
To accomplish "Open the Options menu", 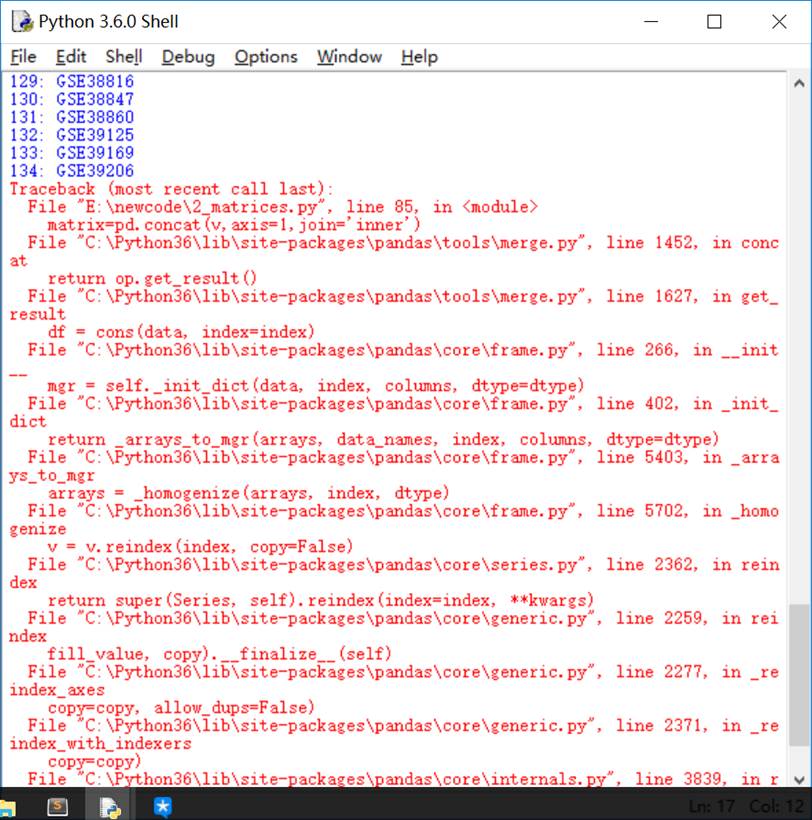I will coord(266,56).
